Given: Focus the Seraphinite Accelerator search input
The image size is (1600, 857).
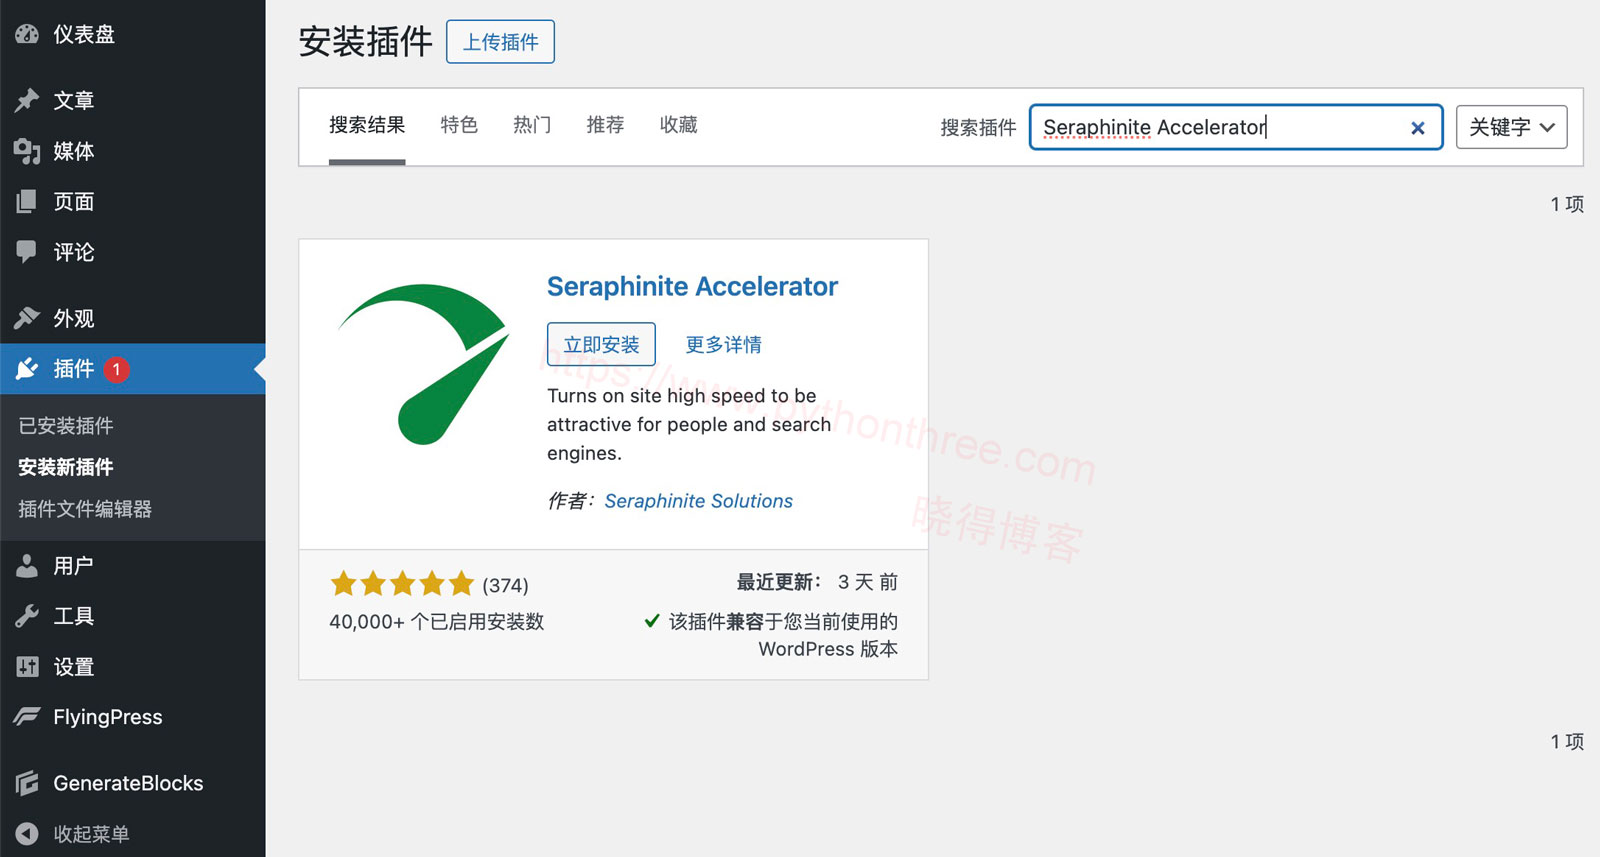Looking at the screenshot, I should (x=1236, y=127).
